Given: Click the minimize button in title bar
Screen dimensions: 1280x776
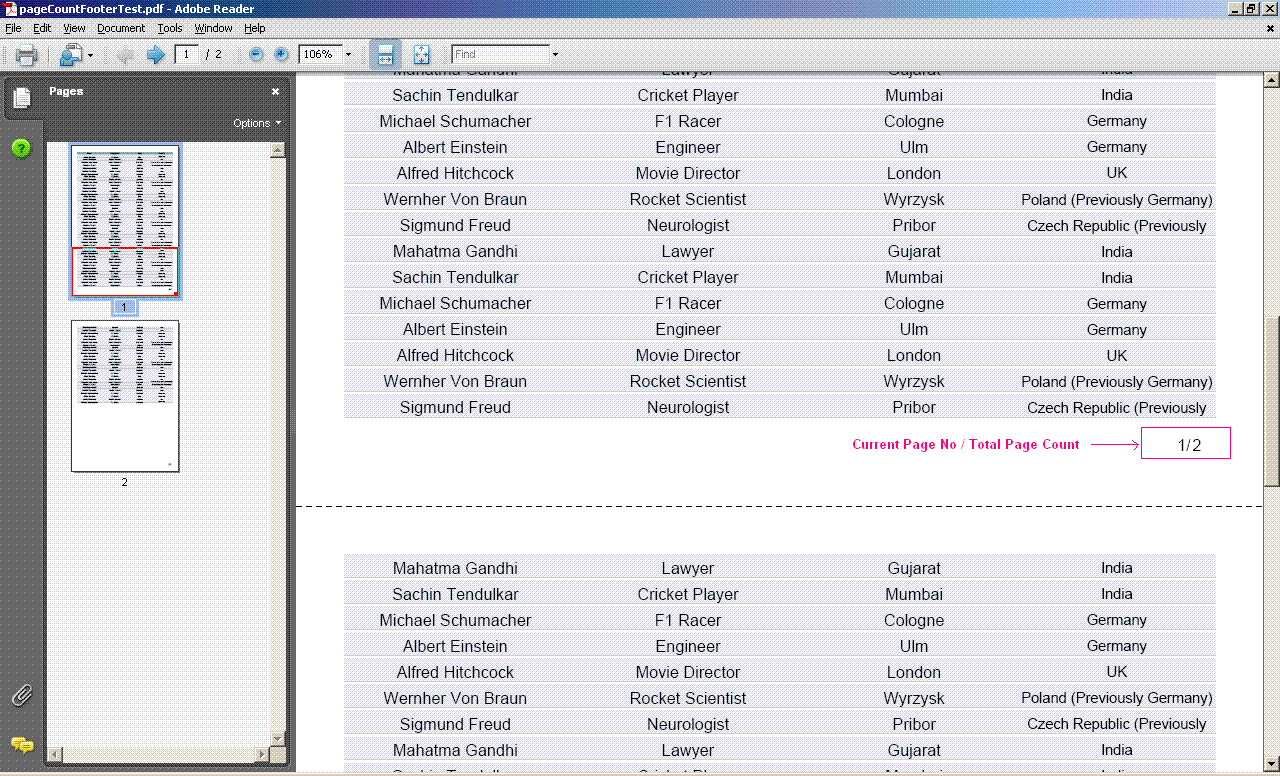Looking at the screenshot, I should tap(1235, 9).
